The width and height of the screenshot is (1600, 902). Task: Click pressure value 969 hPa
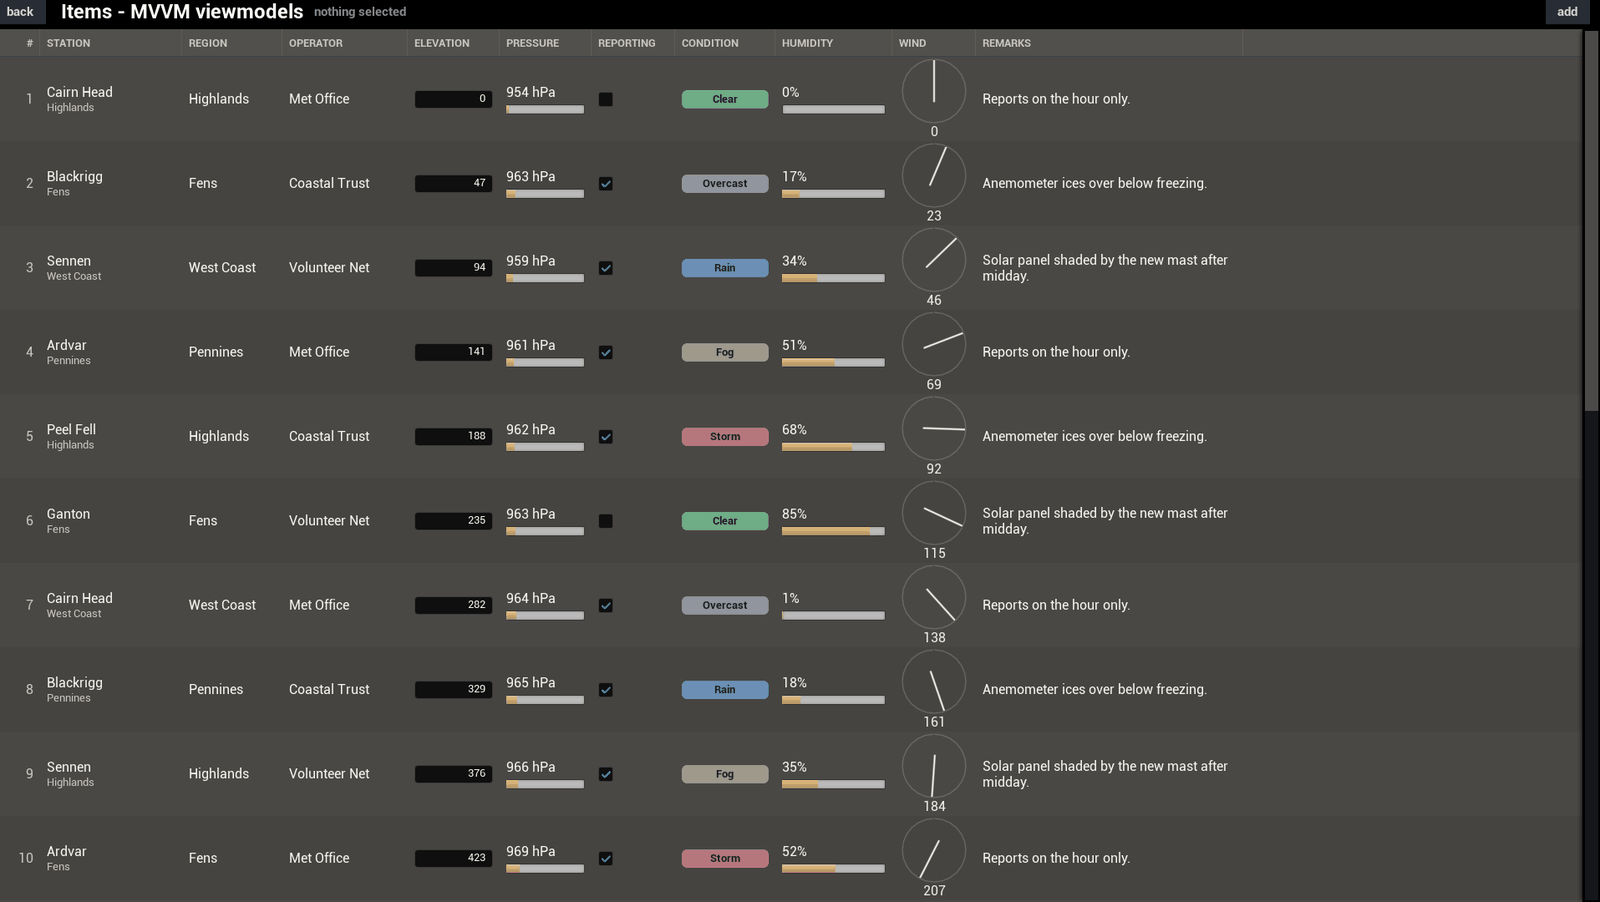(x=530, y=851)
